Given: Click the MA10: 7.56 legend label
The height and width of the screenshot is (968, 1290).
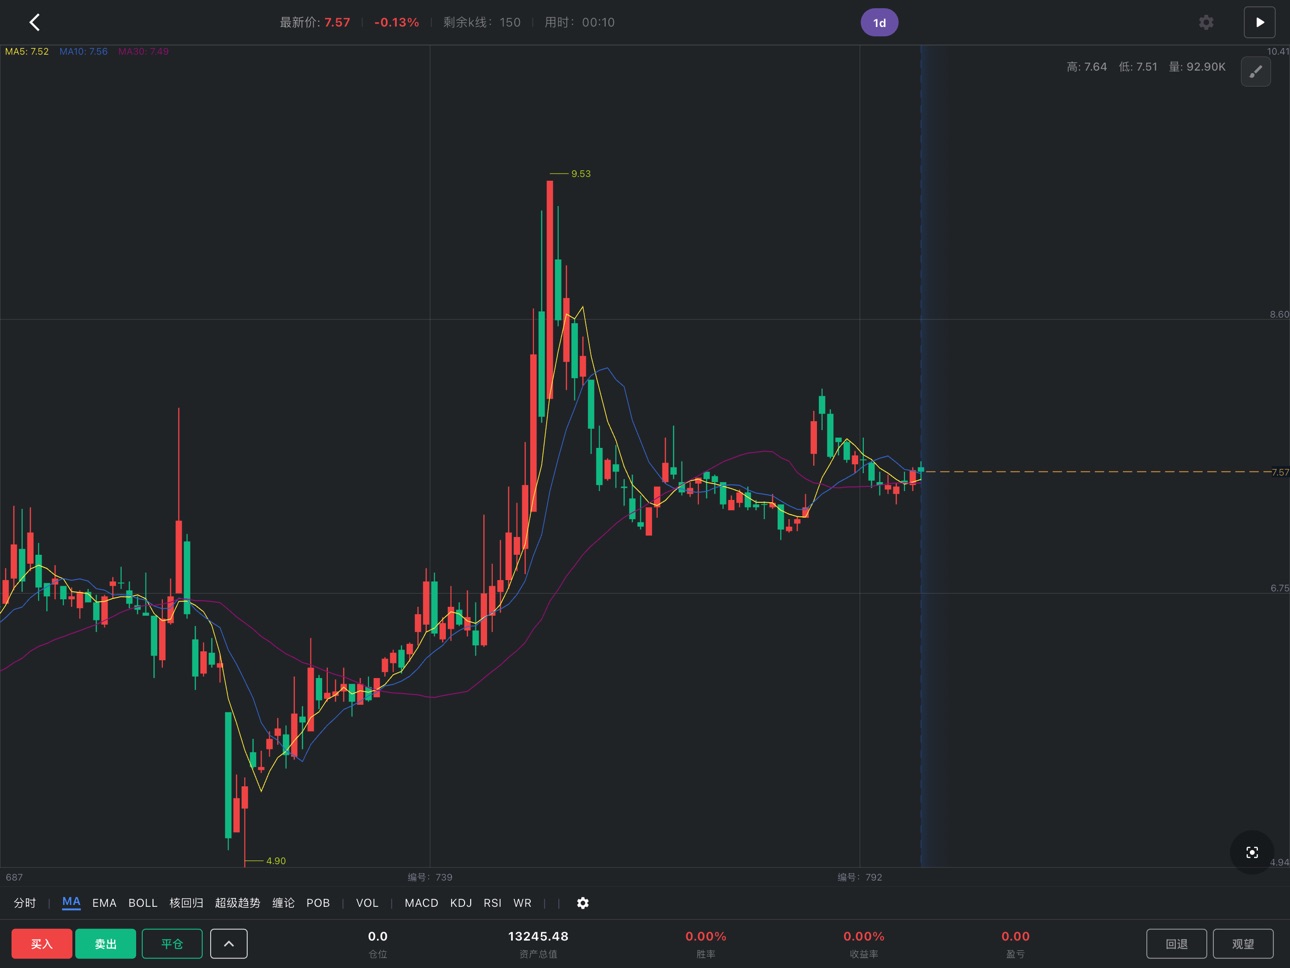Looking at the screenshot, I should 83,51.
